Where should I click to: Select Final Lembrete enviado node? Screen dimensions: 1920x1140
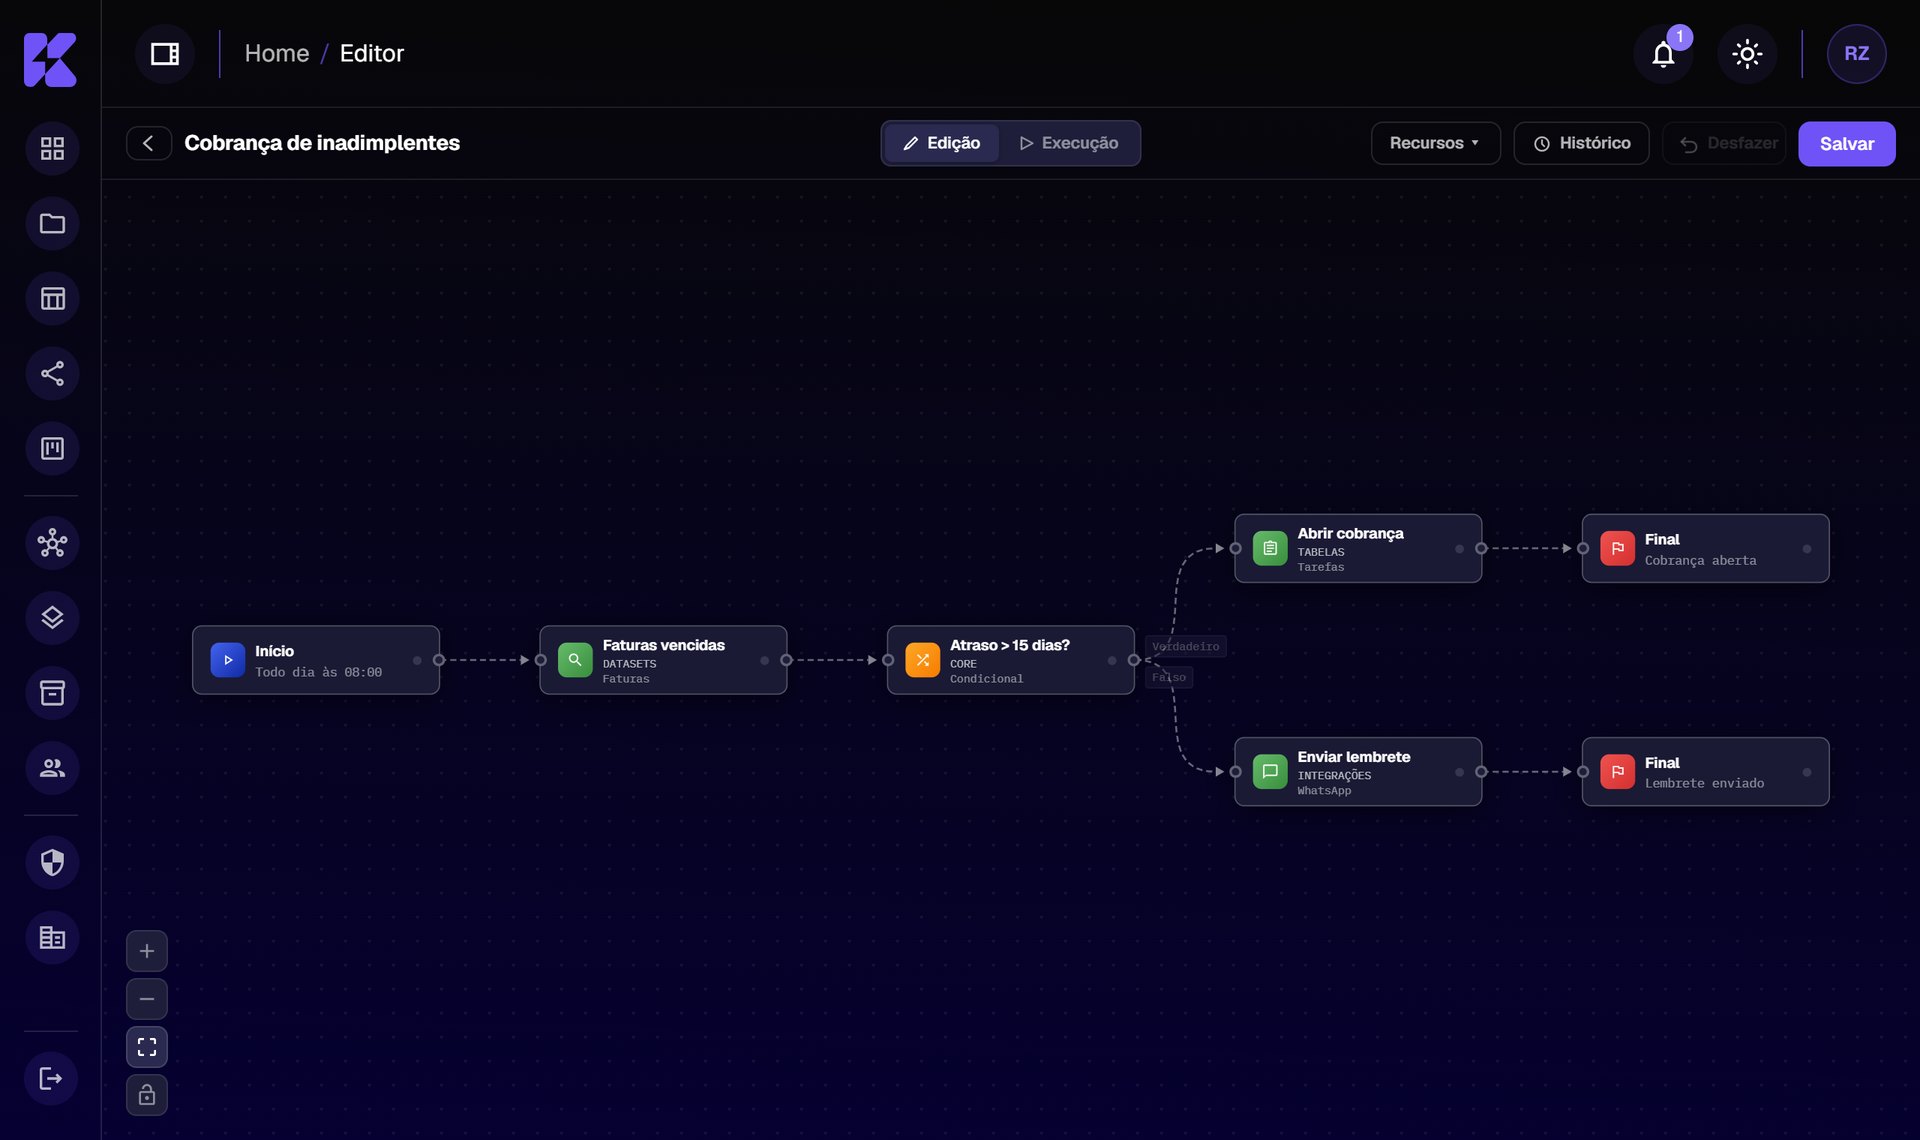[1705, 772]
